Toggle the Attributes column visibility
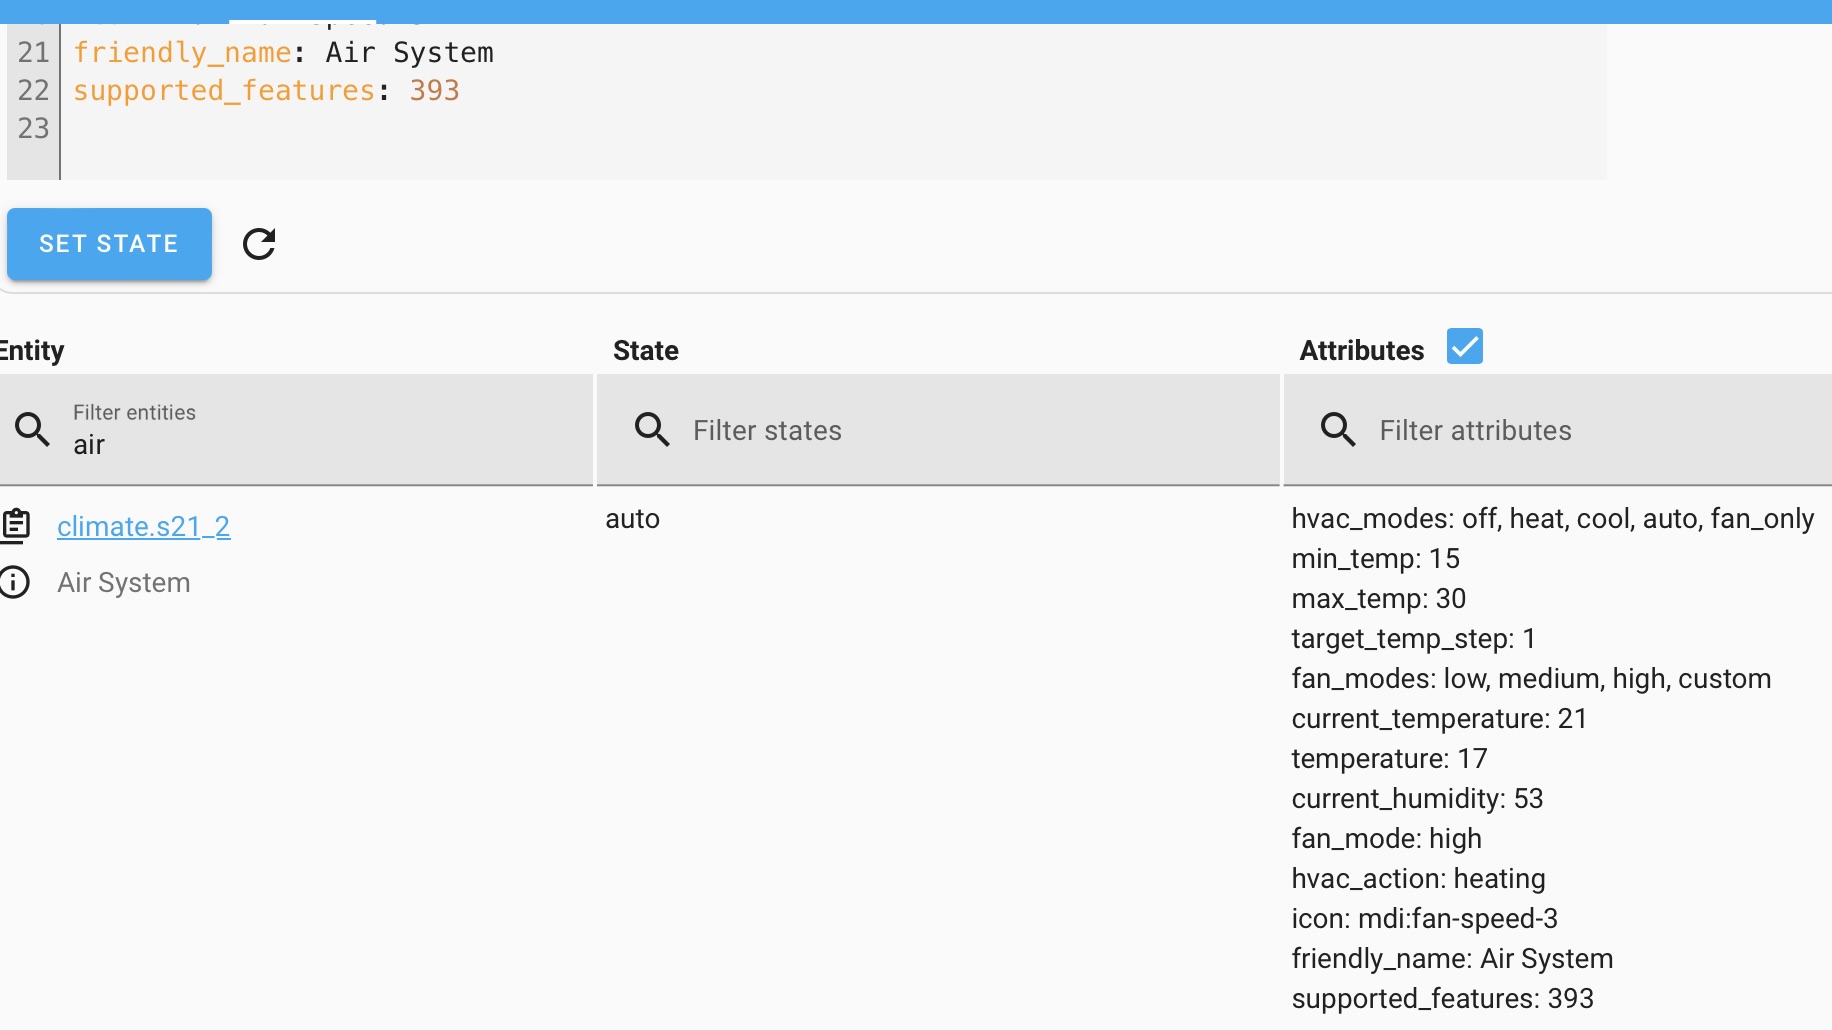Screen dimensions: 1832x1030 pyautogui.click(x=1465, y=346)
